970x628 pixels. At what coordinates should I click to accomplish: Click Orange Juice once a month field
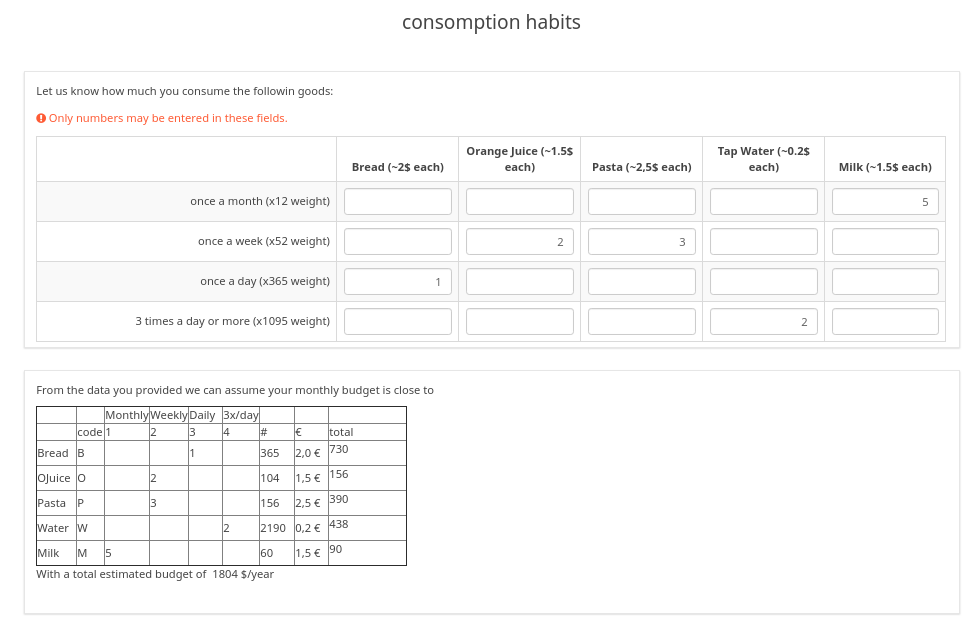click(x=520, y=201)
